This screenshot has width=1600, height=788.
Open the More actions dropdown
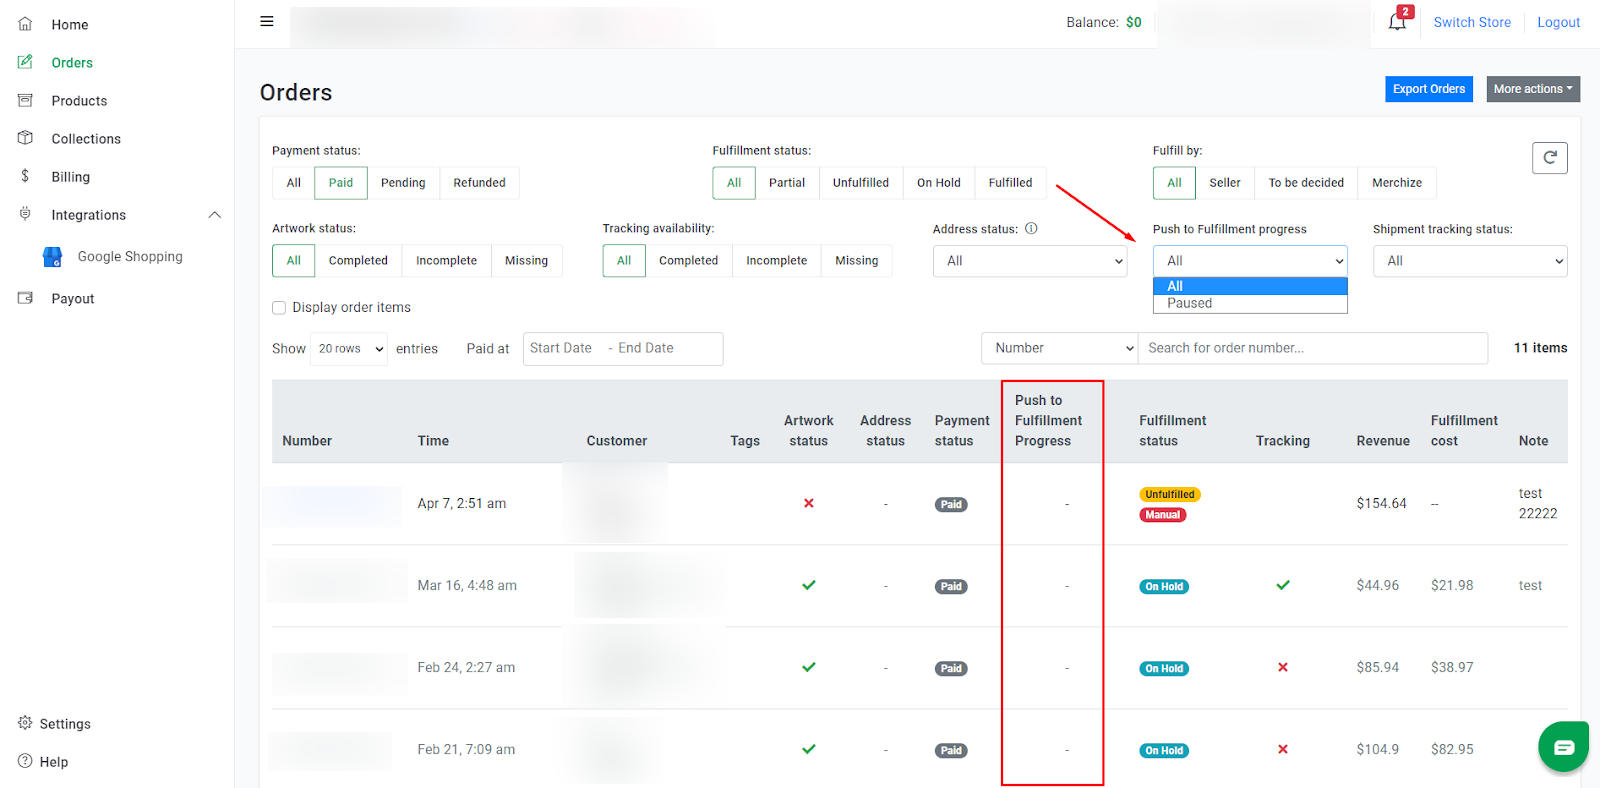tap(1533, 89)
